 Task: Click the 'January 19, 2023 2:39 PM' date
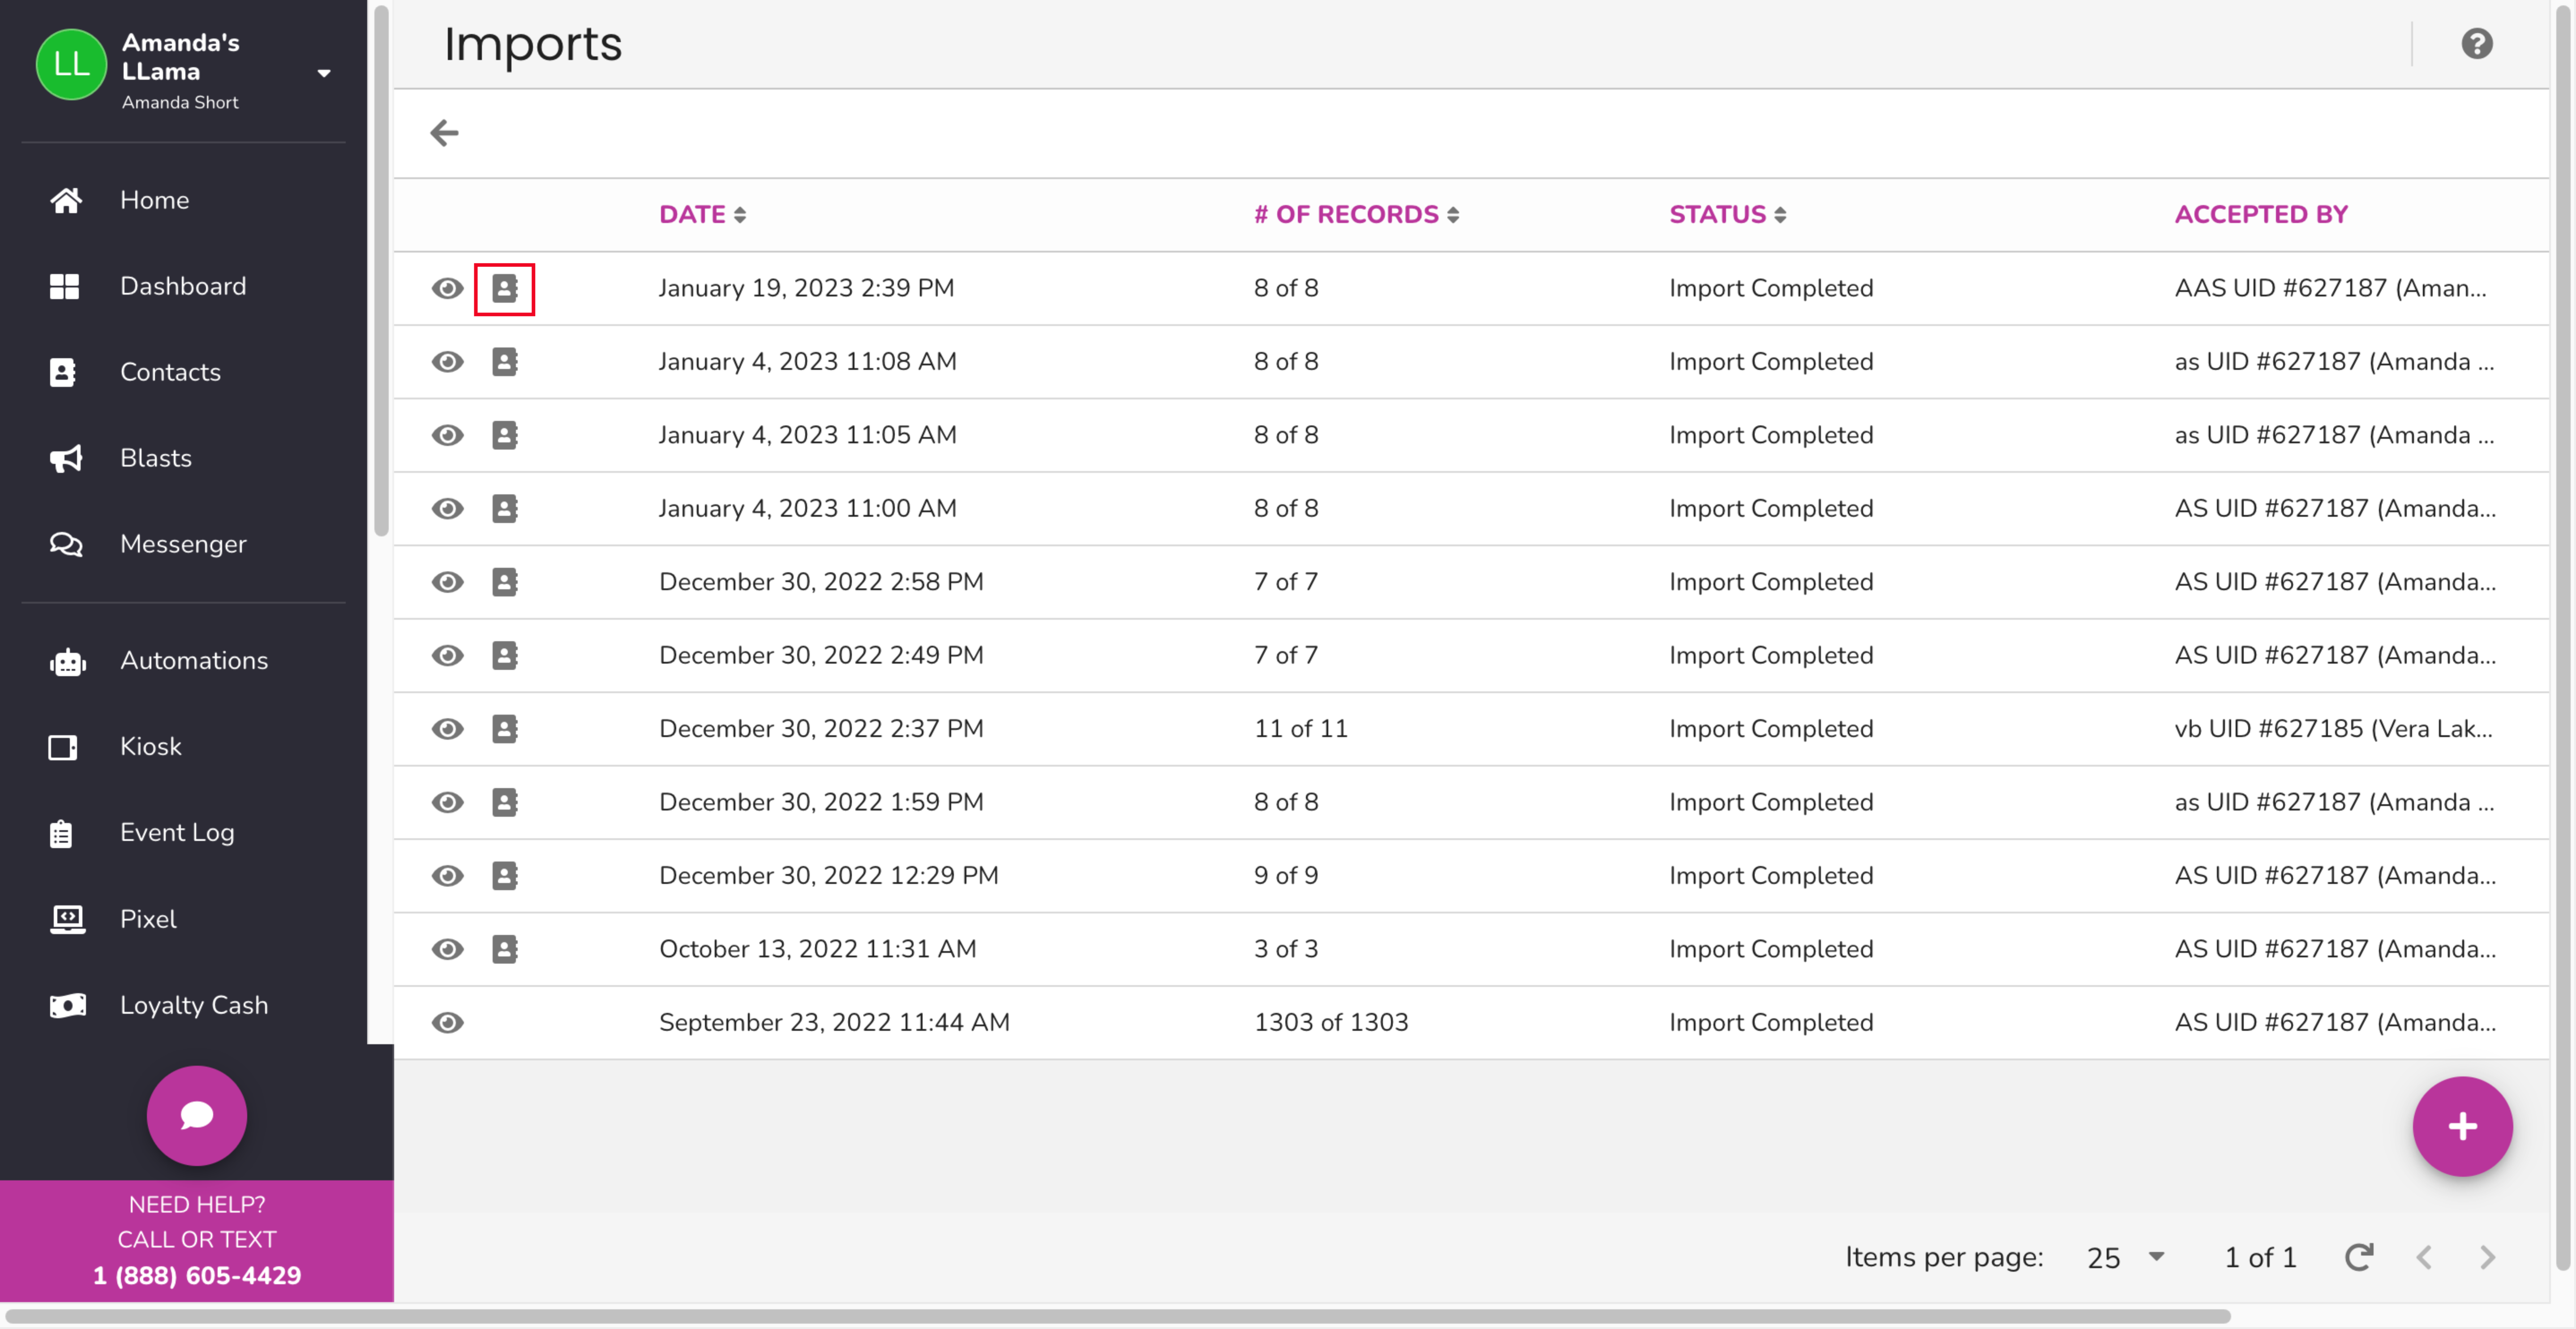(x=806, y=288)
